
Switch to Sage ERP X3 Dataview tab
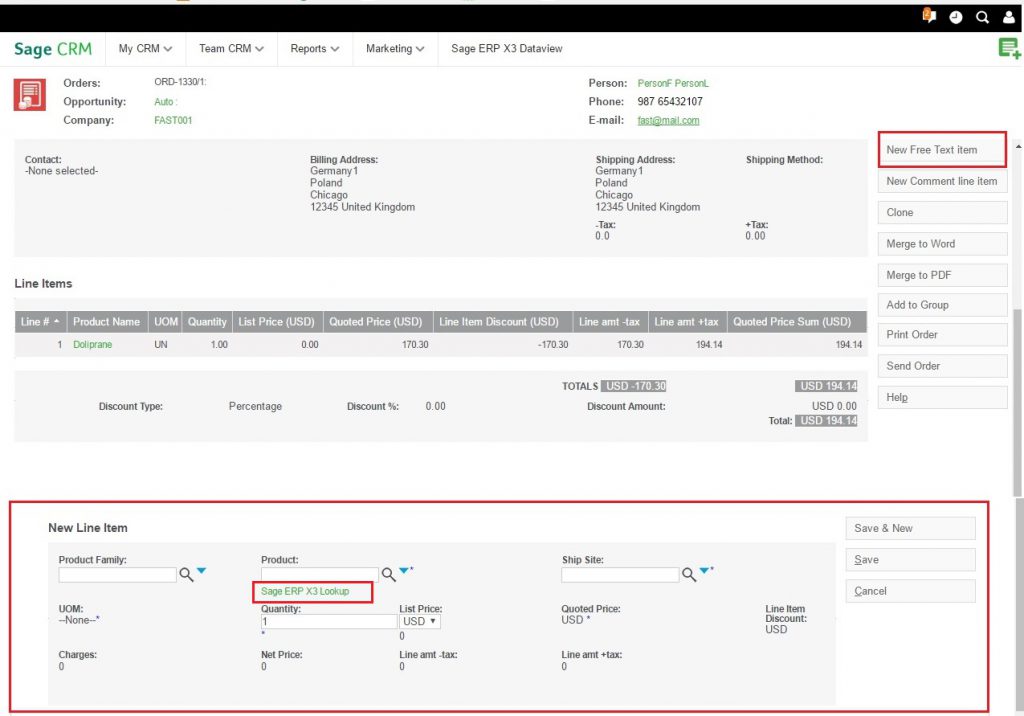[x=506, y=48]
